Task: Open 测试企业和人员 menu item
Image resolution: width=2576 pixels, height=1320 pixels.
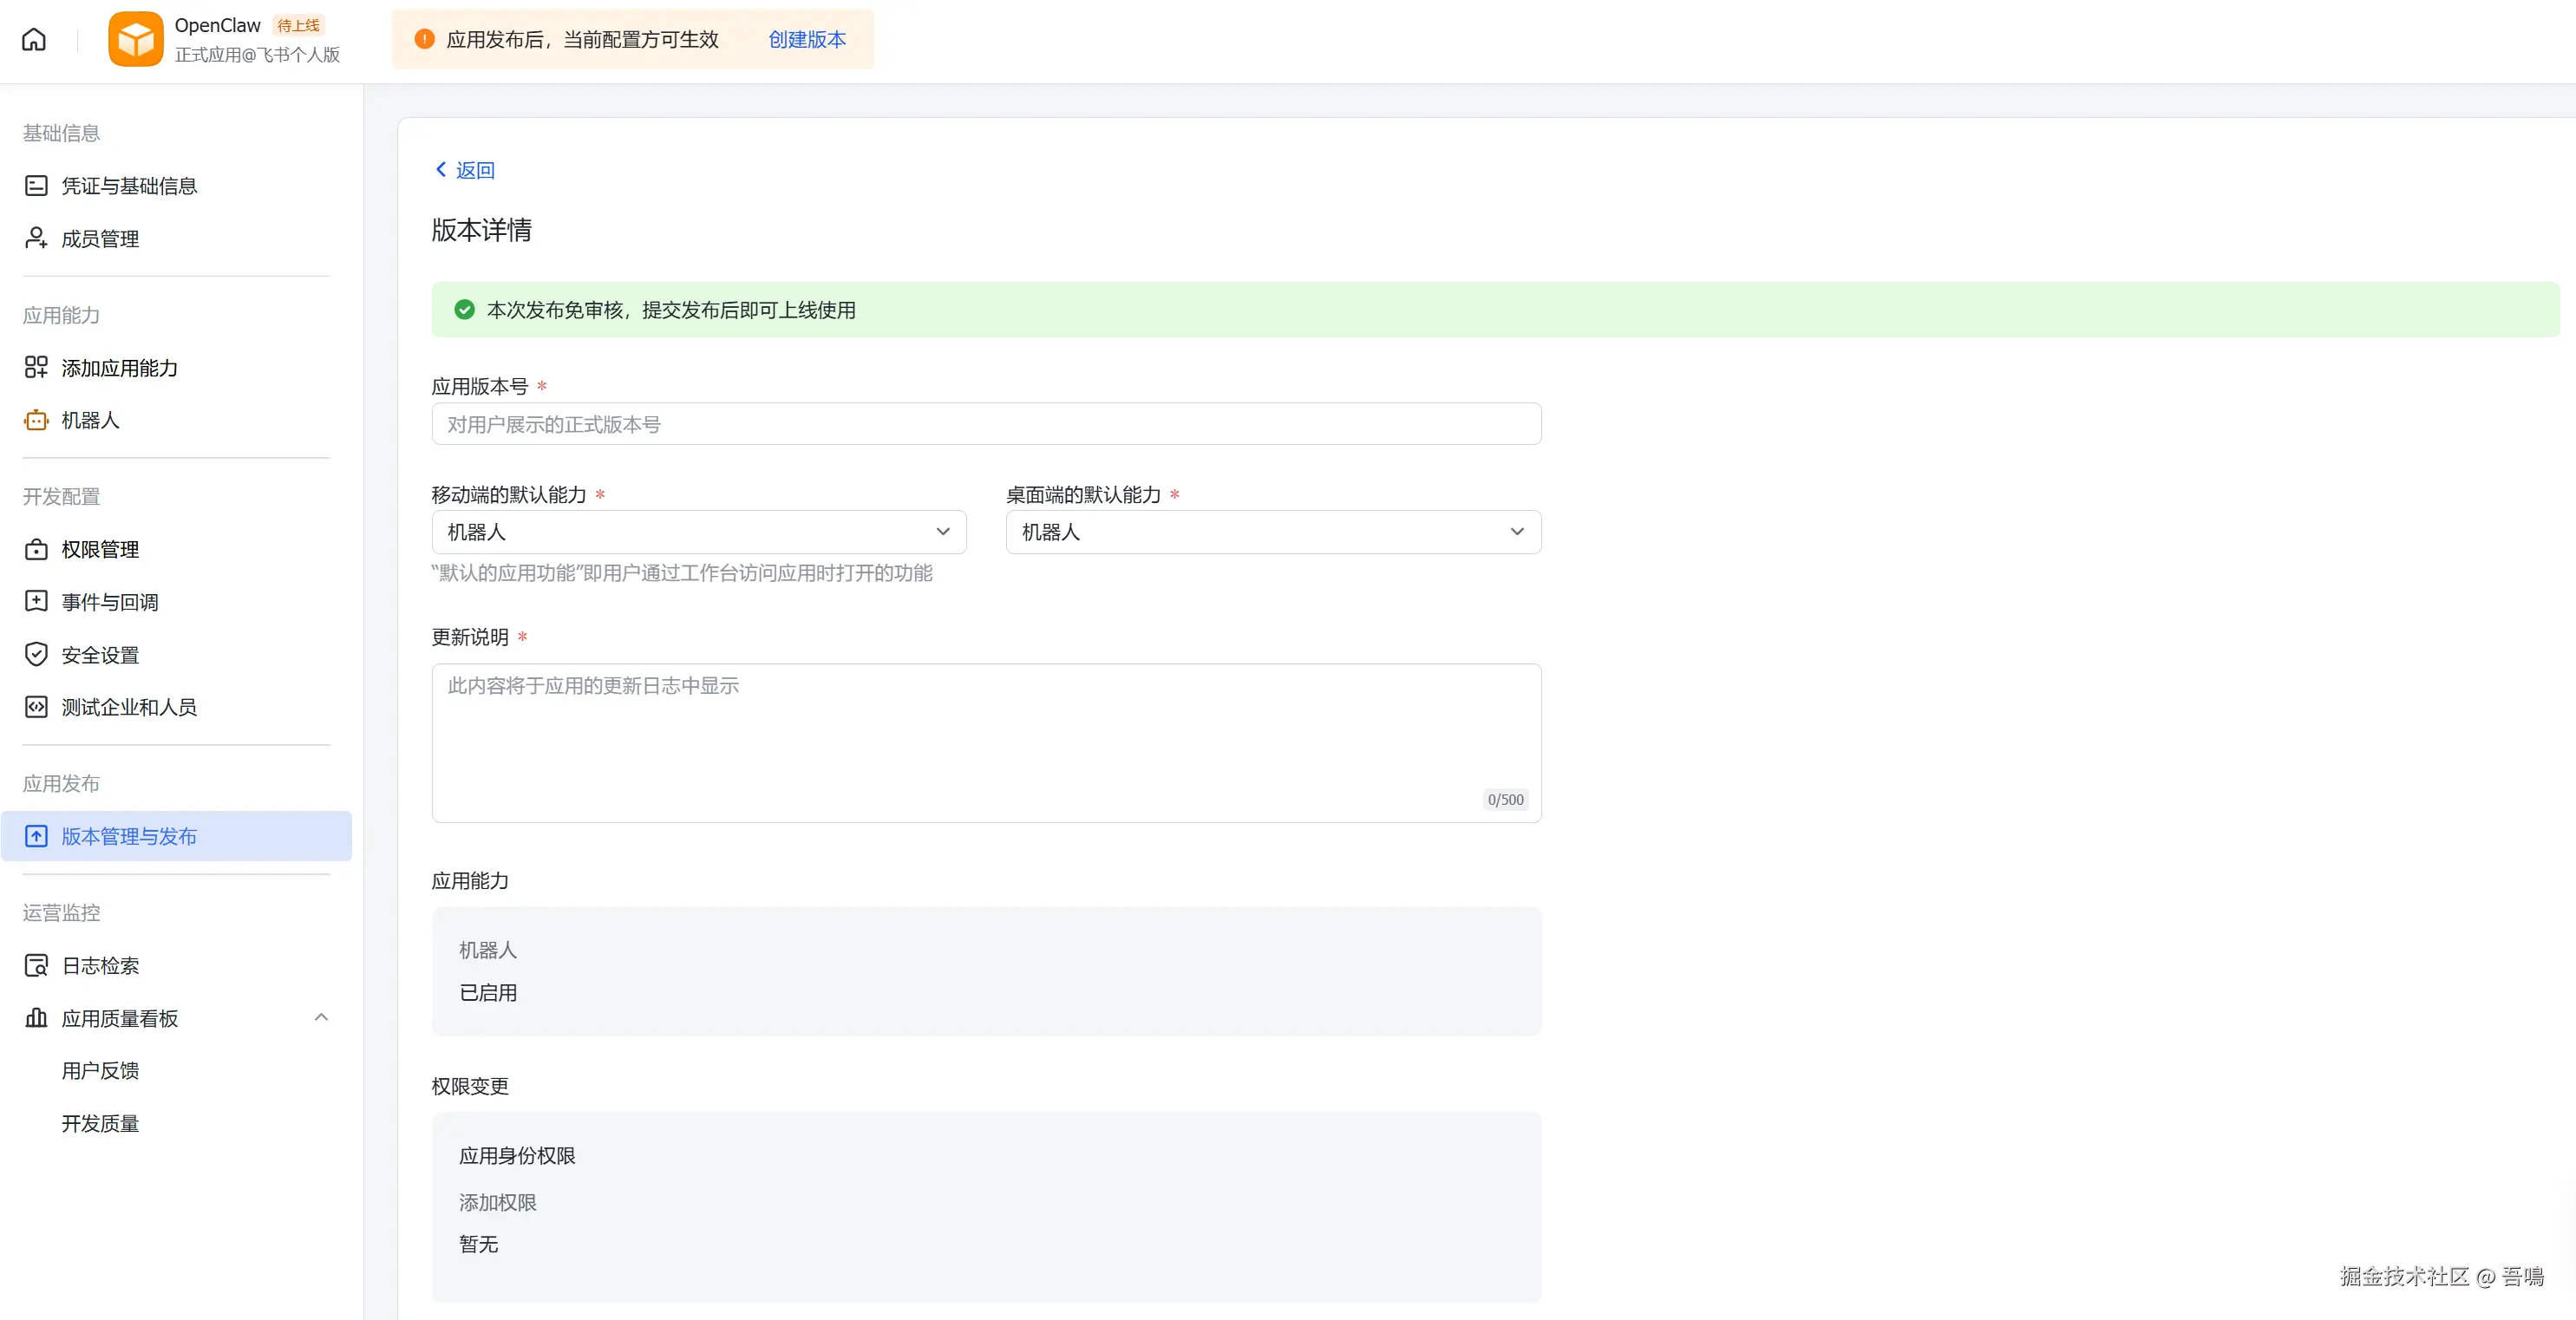Action: [129, 707]
